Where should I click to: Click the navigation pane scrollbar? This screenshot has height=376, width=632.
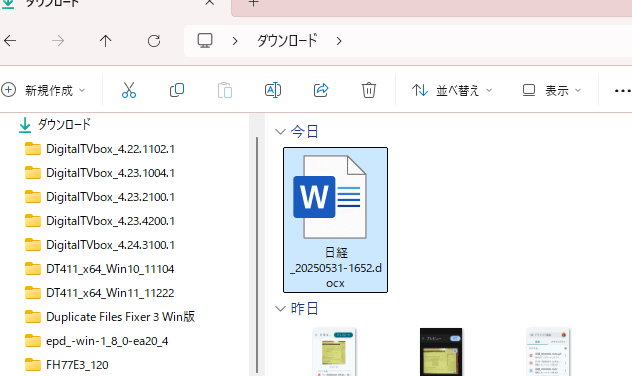click(257, 255)
